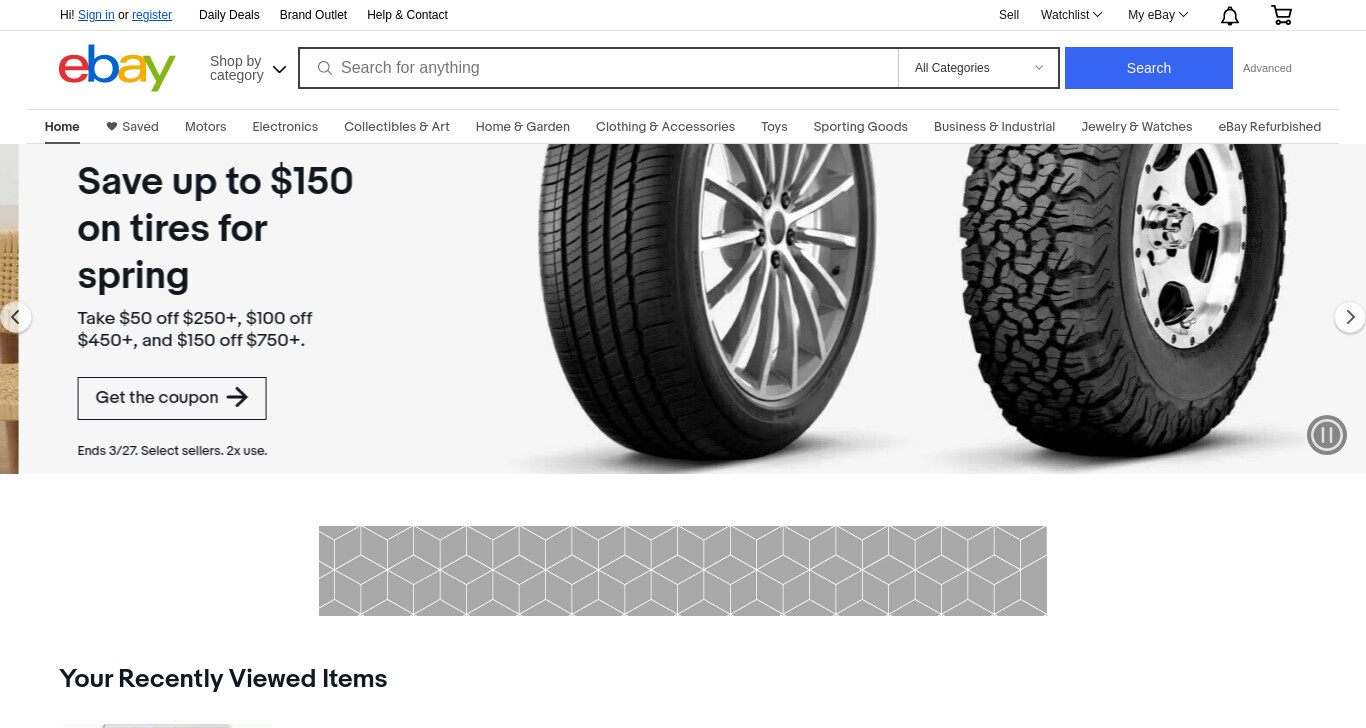The width and height of the screenshot is (1366, 728).
Task: Open the Motors category tab
Action: (x=205, y=127)
